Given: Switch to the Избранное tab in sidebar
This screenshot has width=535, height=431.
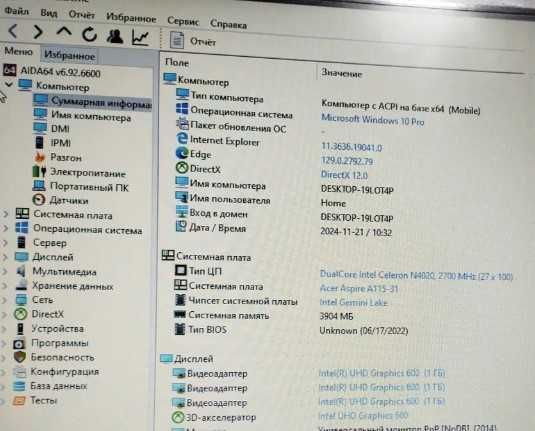Looking at the screenshot, I should [70, 55].
